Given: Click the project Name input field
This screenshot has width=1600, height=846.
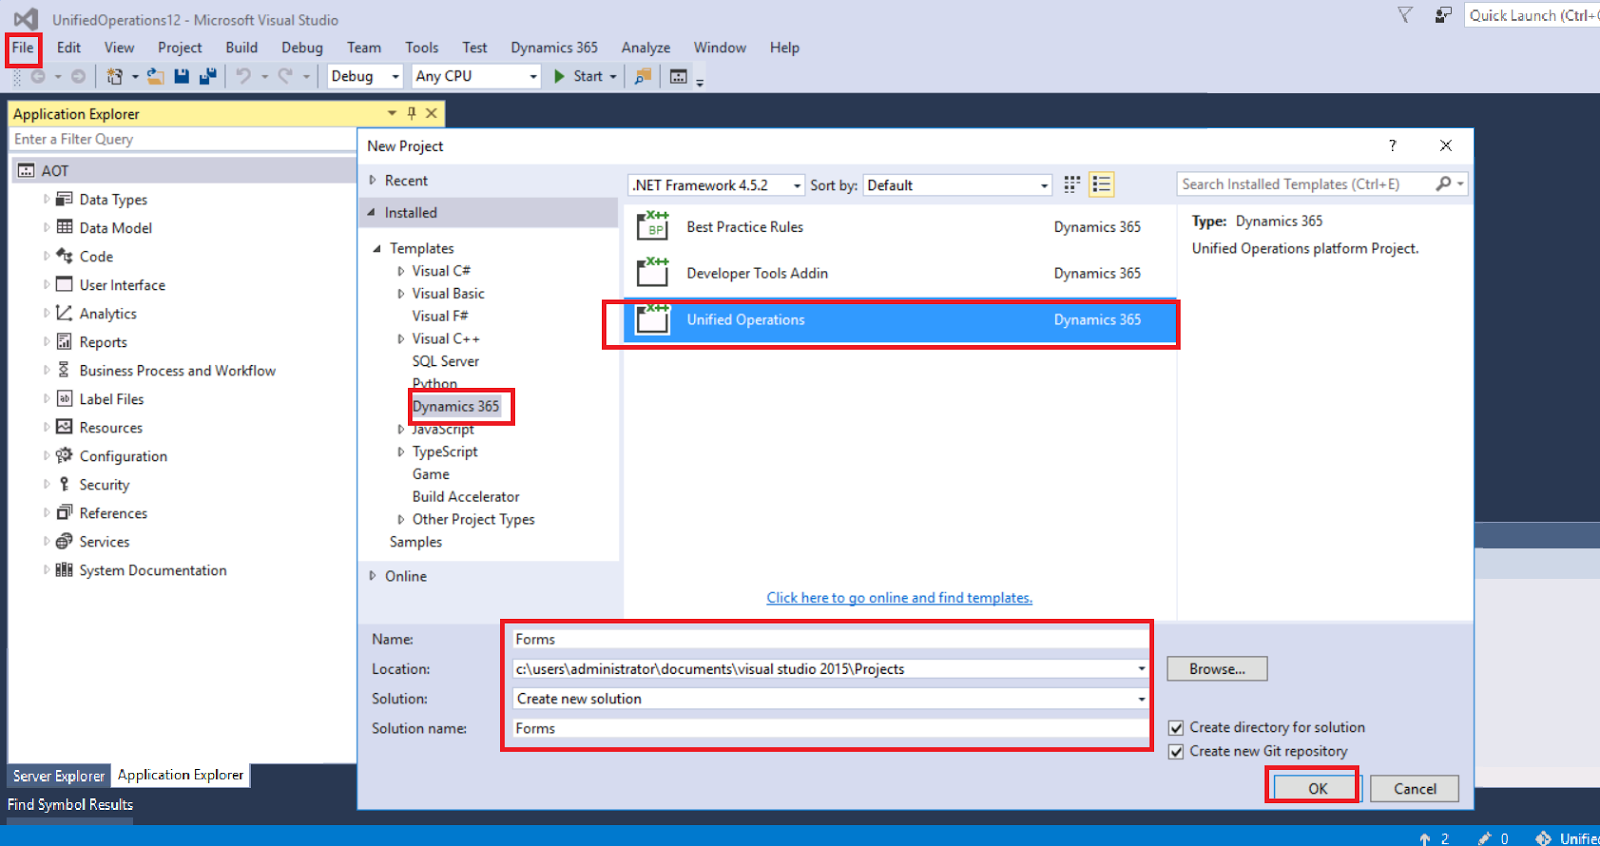Looking at the screenshot, I should (830, 639).
